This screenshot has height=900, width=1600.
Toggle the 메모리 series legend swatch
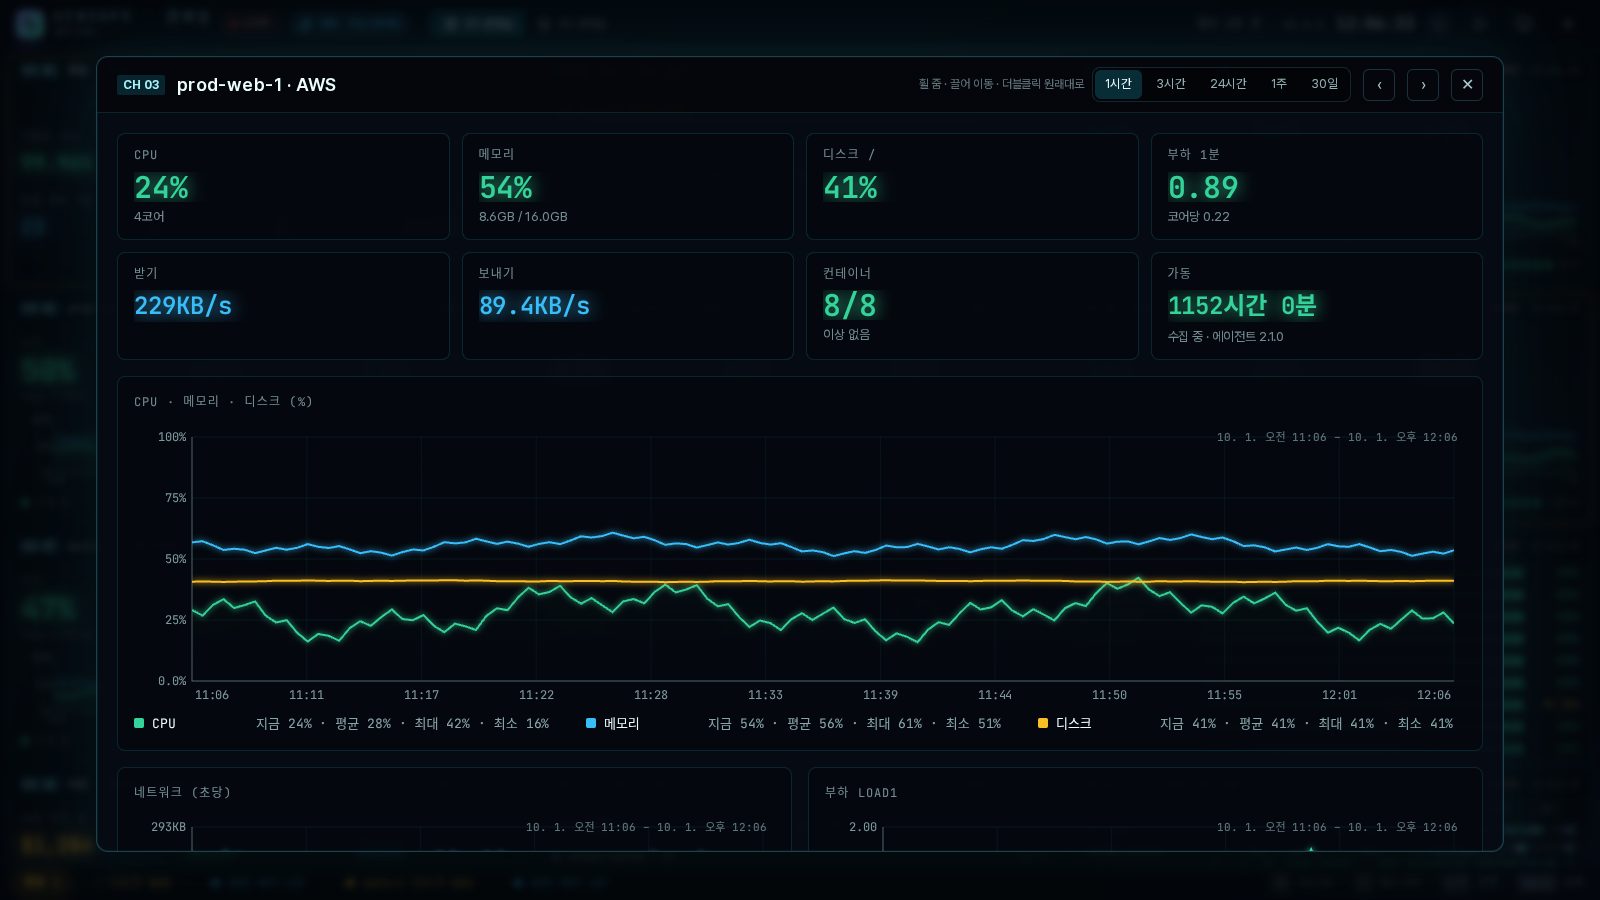pyautogui.click(x=591, y=723)
